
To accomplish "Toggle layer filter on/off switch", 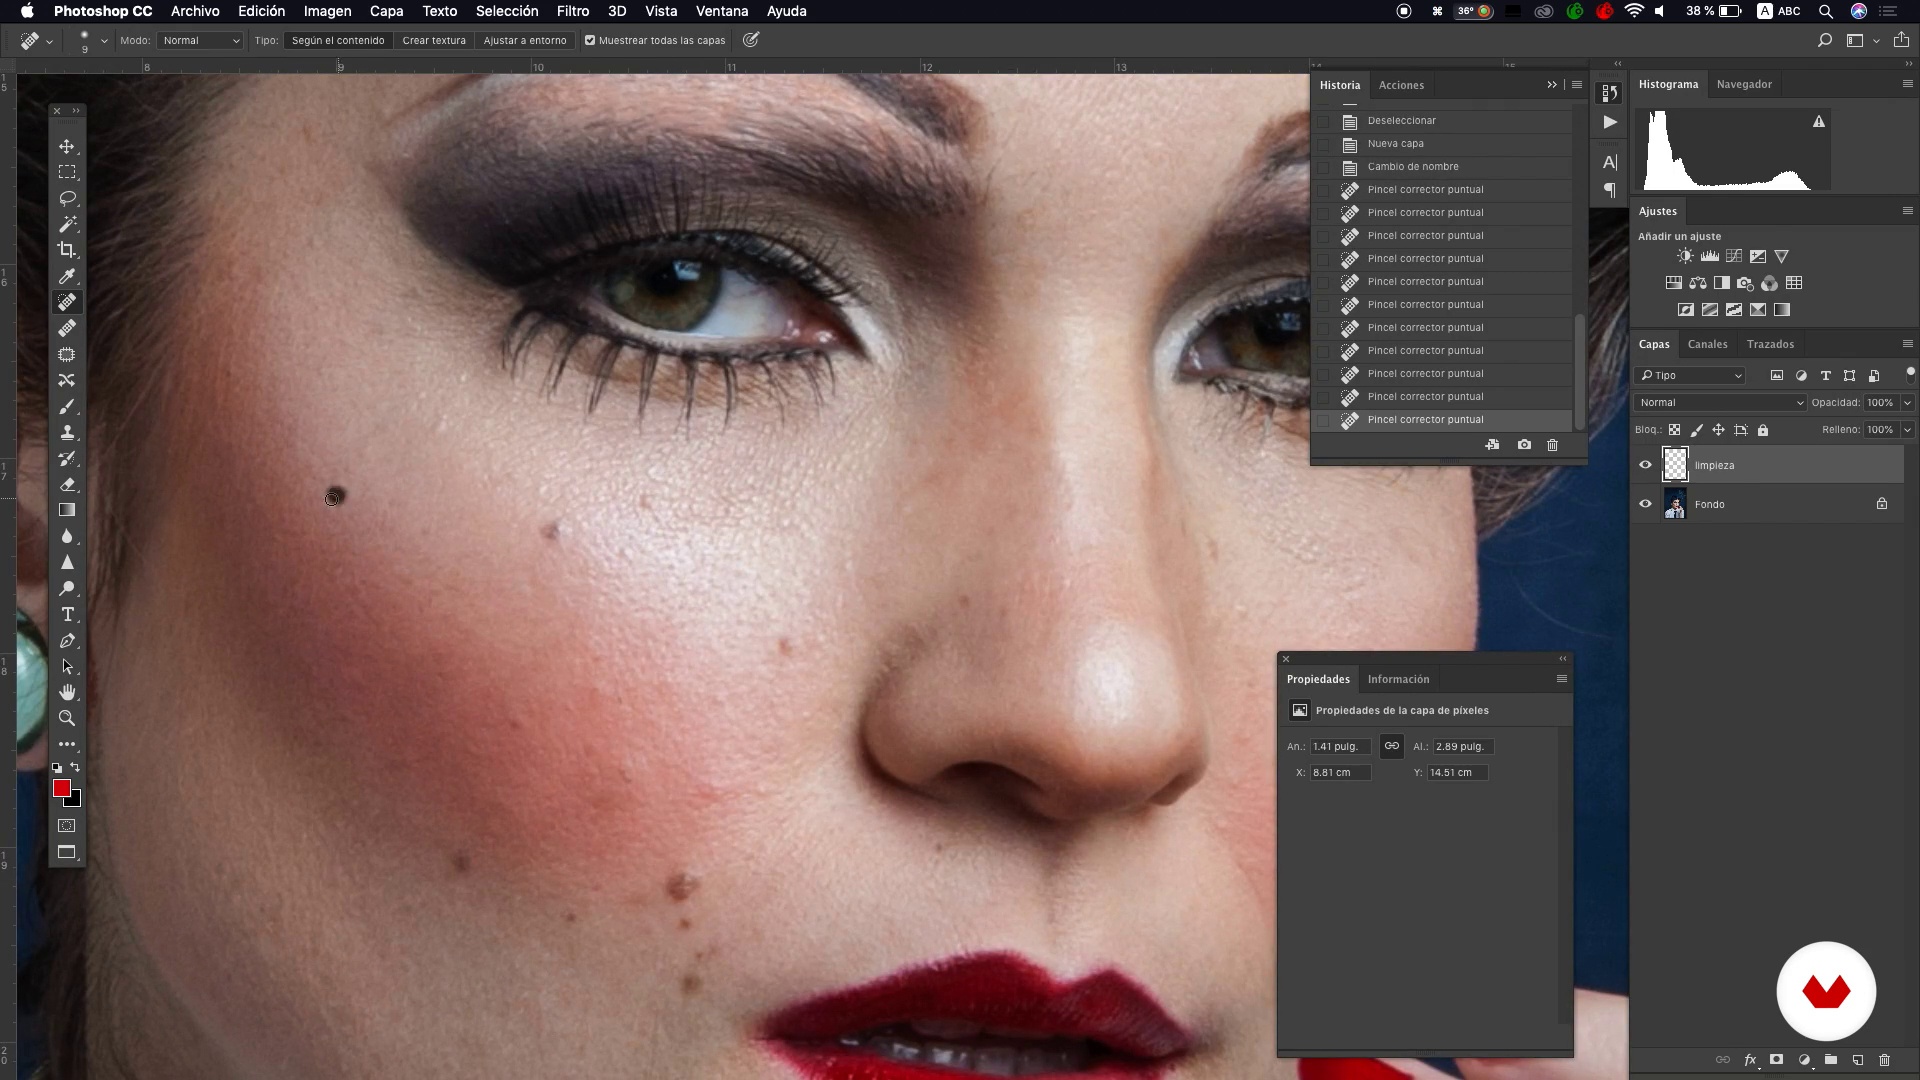I will pos(1910,374).
